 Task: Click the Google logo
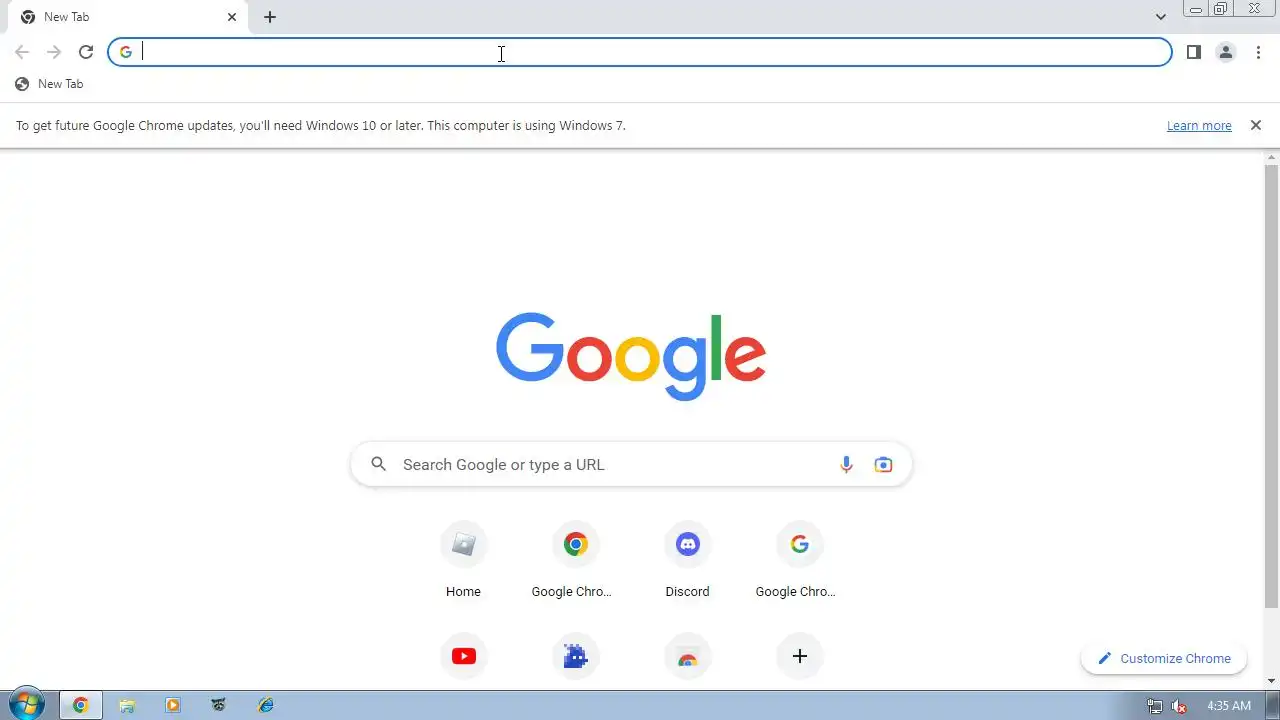pyautogui.click(x=631, y=357)
